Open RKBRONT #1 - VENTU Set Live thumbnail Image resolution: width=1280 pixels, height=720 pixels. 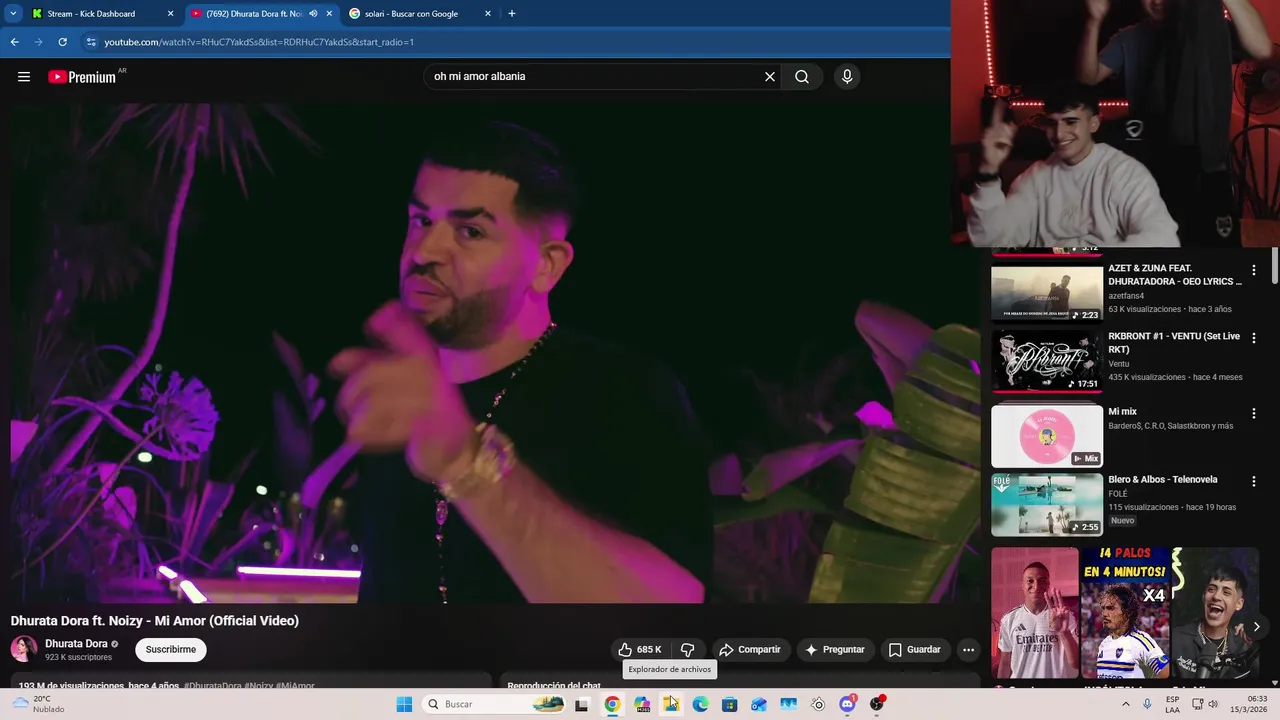1047,361
